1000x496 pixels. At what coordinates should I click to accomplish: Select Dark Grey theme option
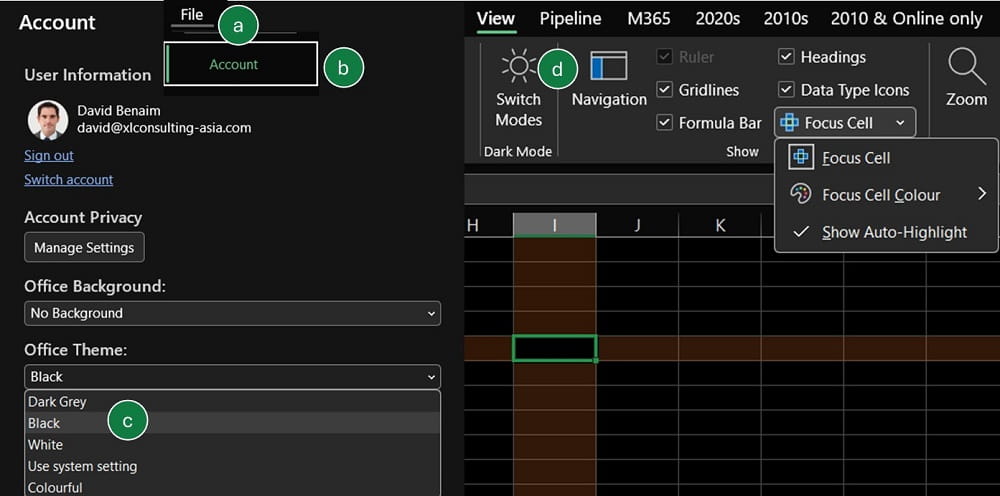(x=232, y=402)
